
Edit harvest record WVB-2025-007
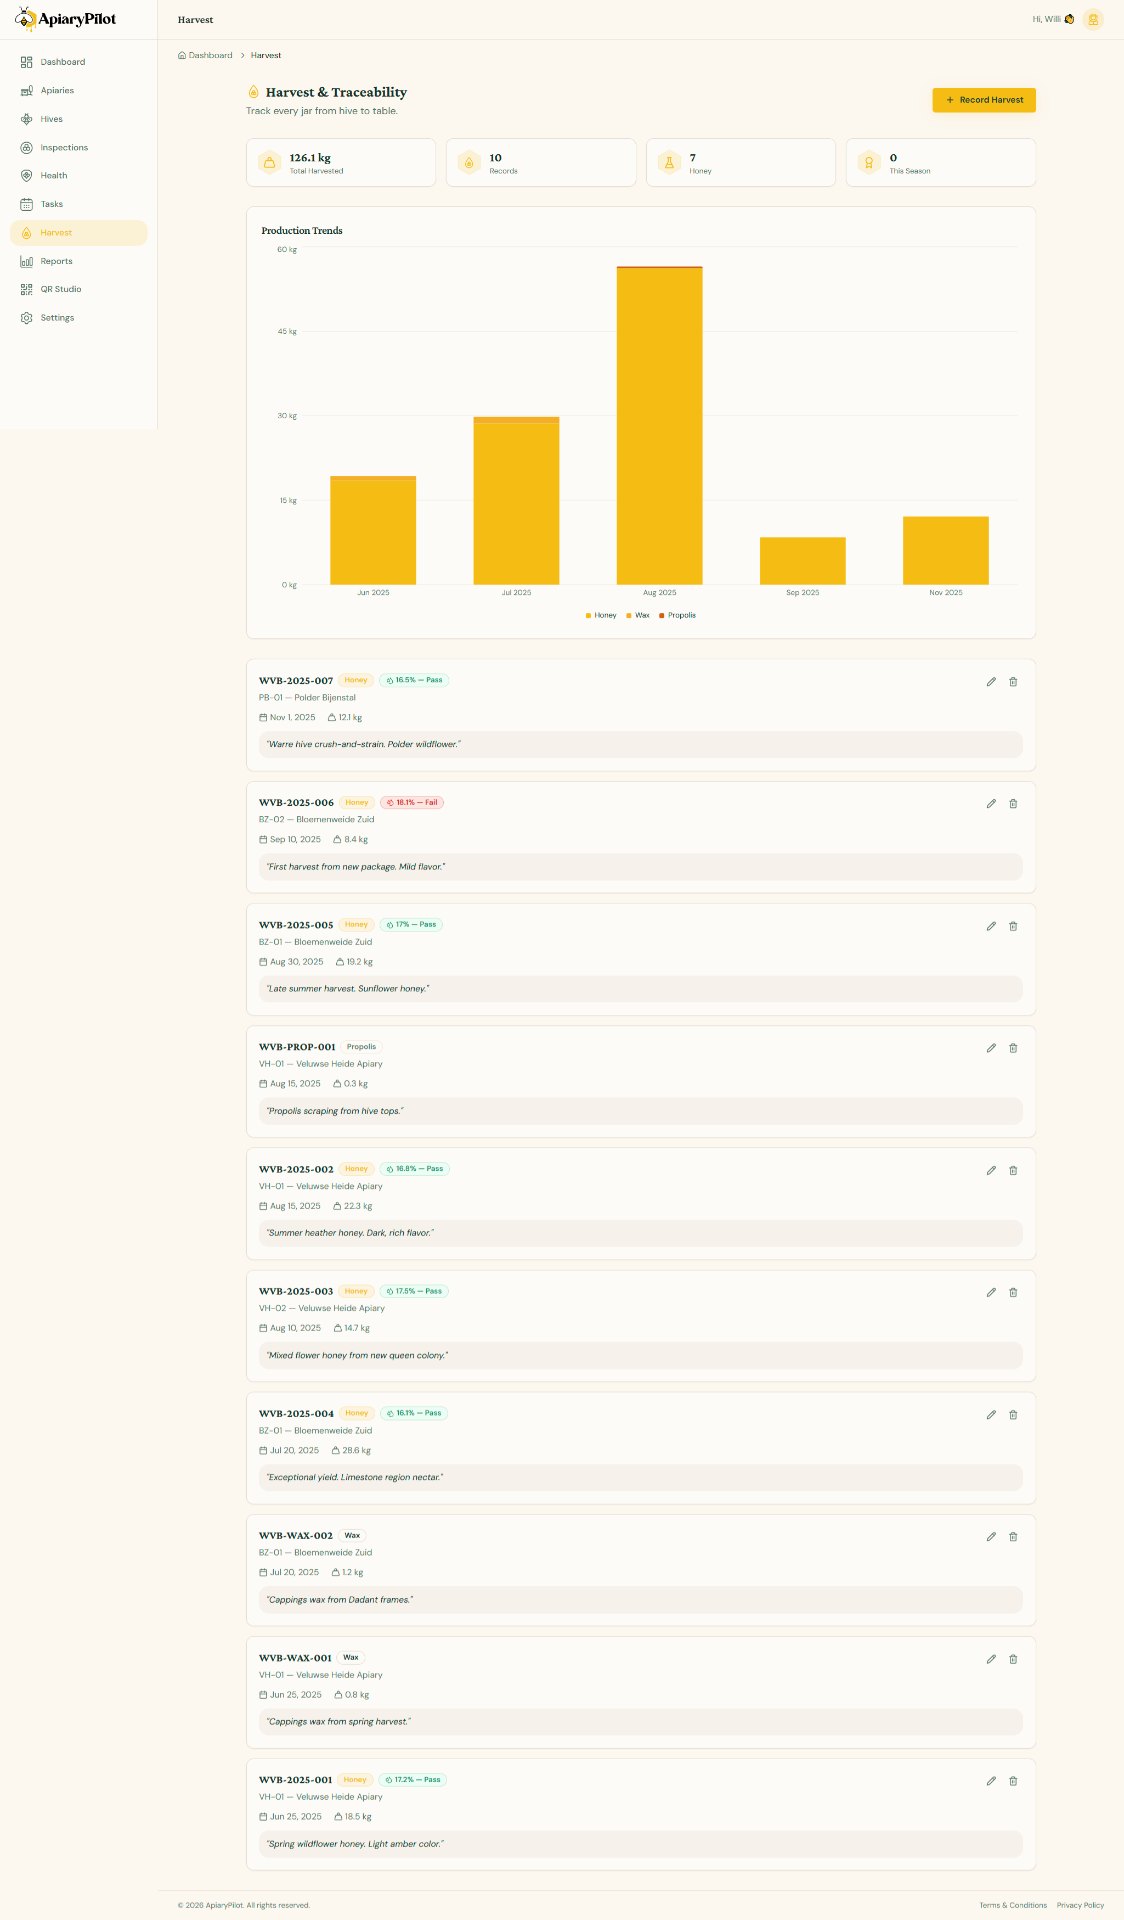[991, 682]
